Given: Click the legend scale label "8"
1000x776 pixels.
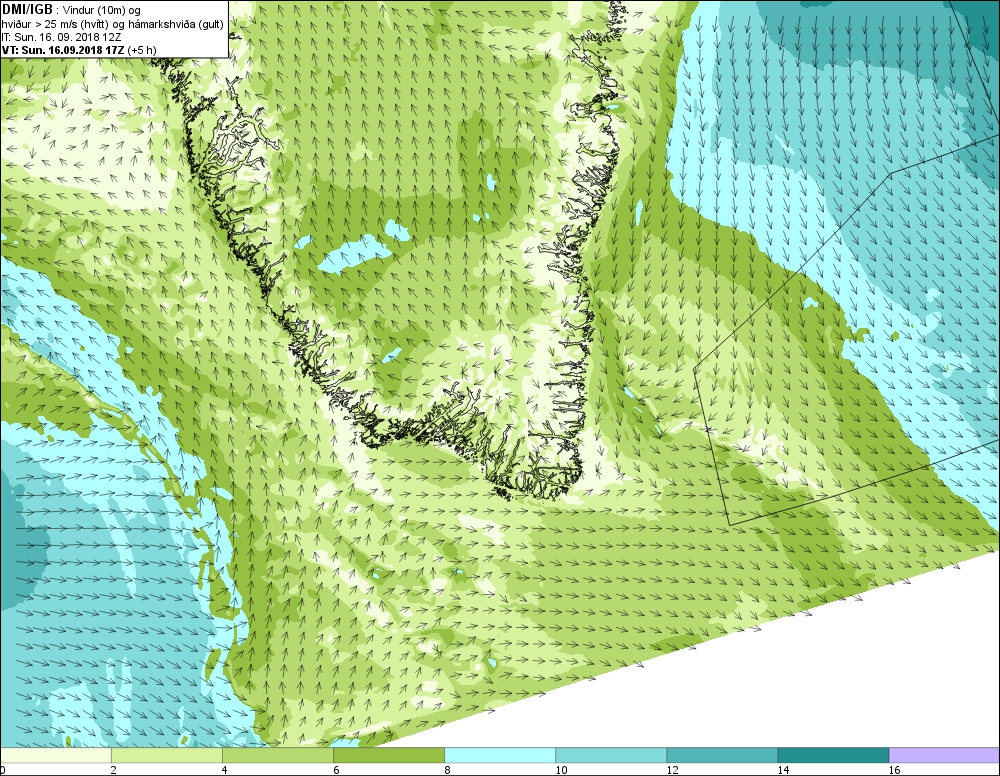Looking at the screenshot, I should (447, 770).
